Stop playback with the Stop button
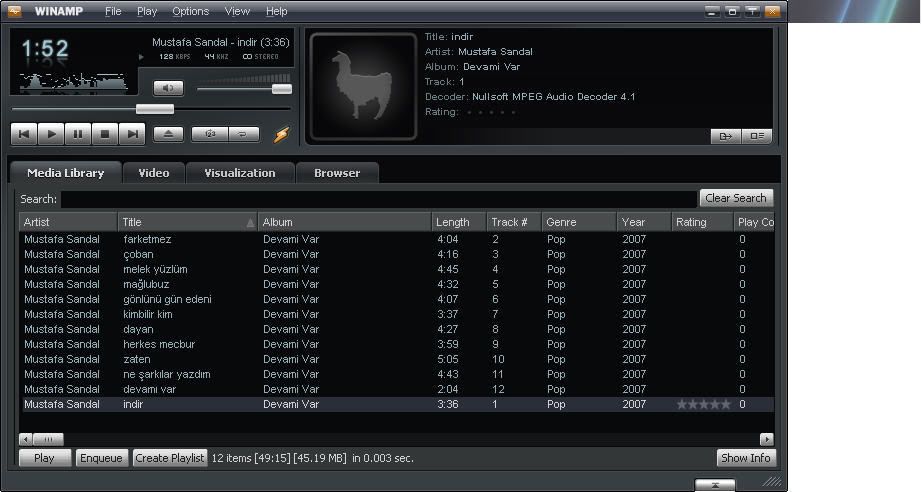922x492 pixels. (x=105, y=134)
